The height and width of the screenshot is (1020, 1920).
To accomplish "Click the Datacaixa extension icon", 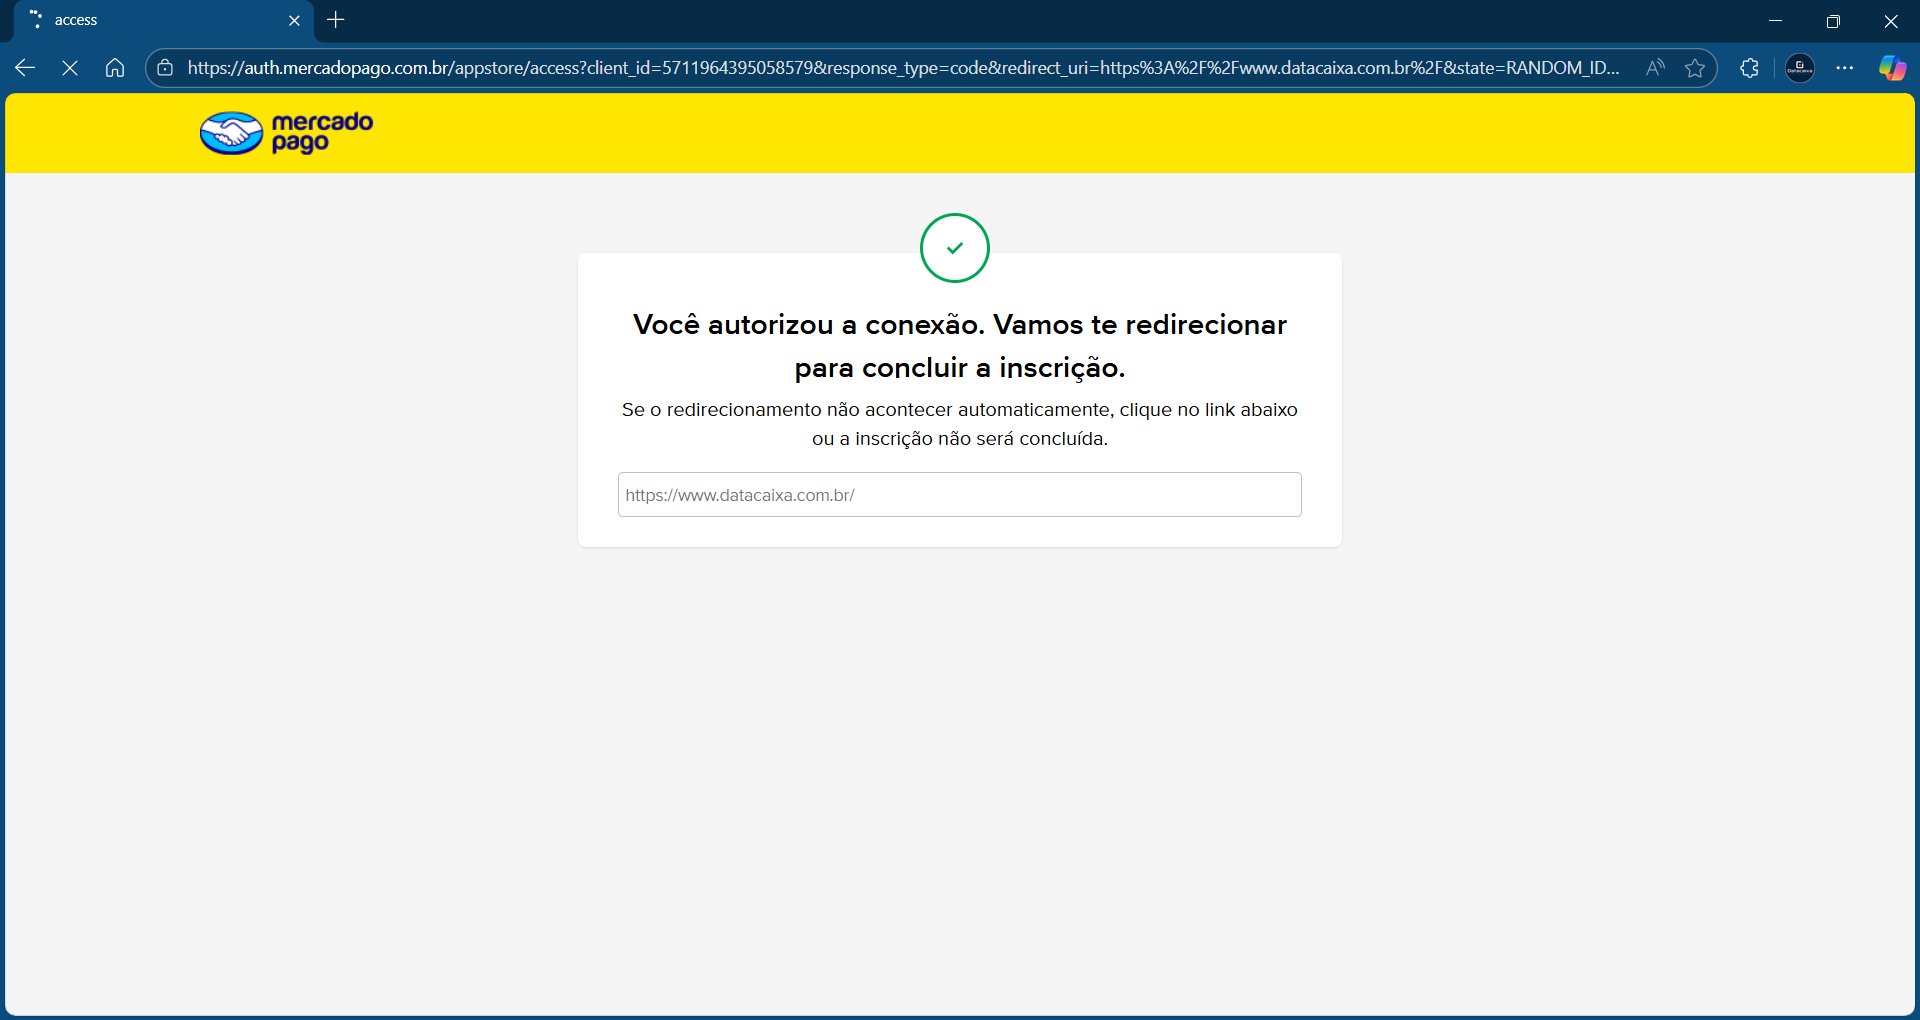I will click(x=1799, y=68).
